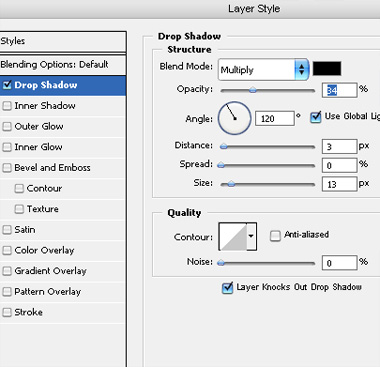Enable the Color Overlay checkbox

(7, 250)
